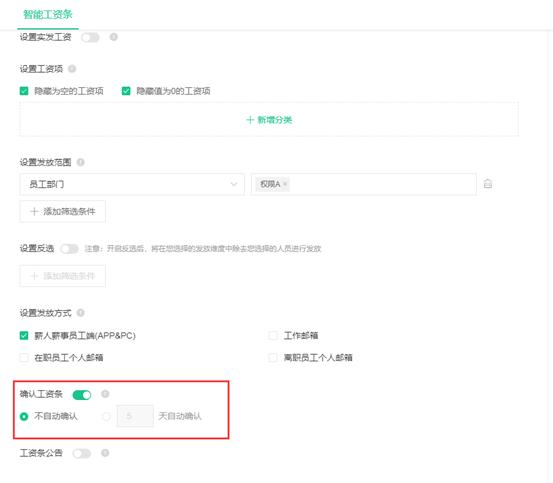The image size is (553, 483).
Task: Open the 员工部门 dropdown
Action: click(132, 184)
